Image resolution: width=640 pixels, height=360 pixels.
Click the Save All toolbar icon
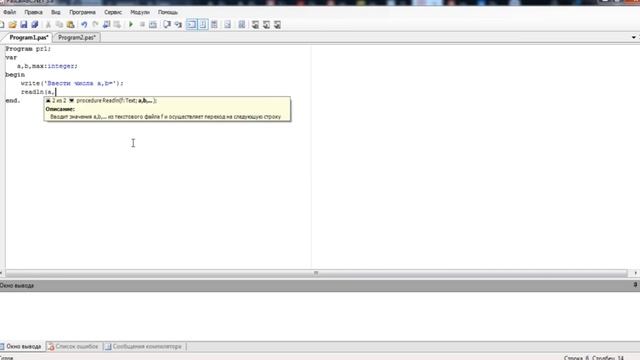pyautogui.click(x=35, y=25)
